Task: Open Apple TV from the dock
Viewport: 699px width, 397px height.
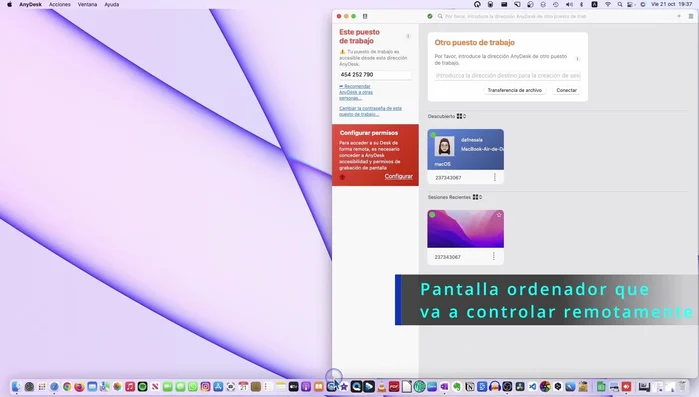Action: tap(293, 387)
